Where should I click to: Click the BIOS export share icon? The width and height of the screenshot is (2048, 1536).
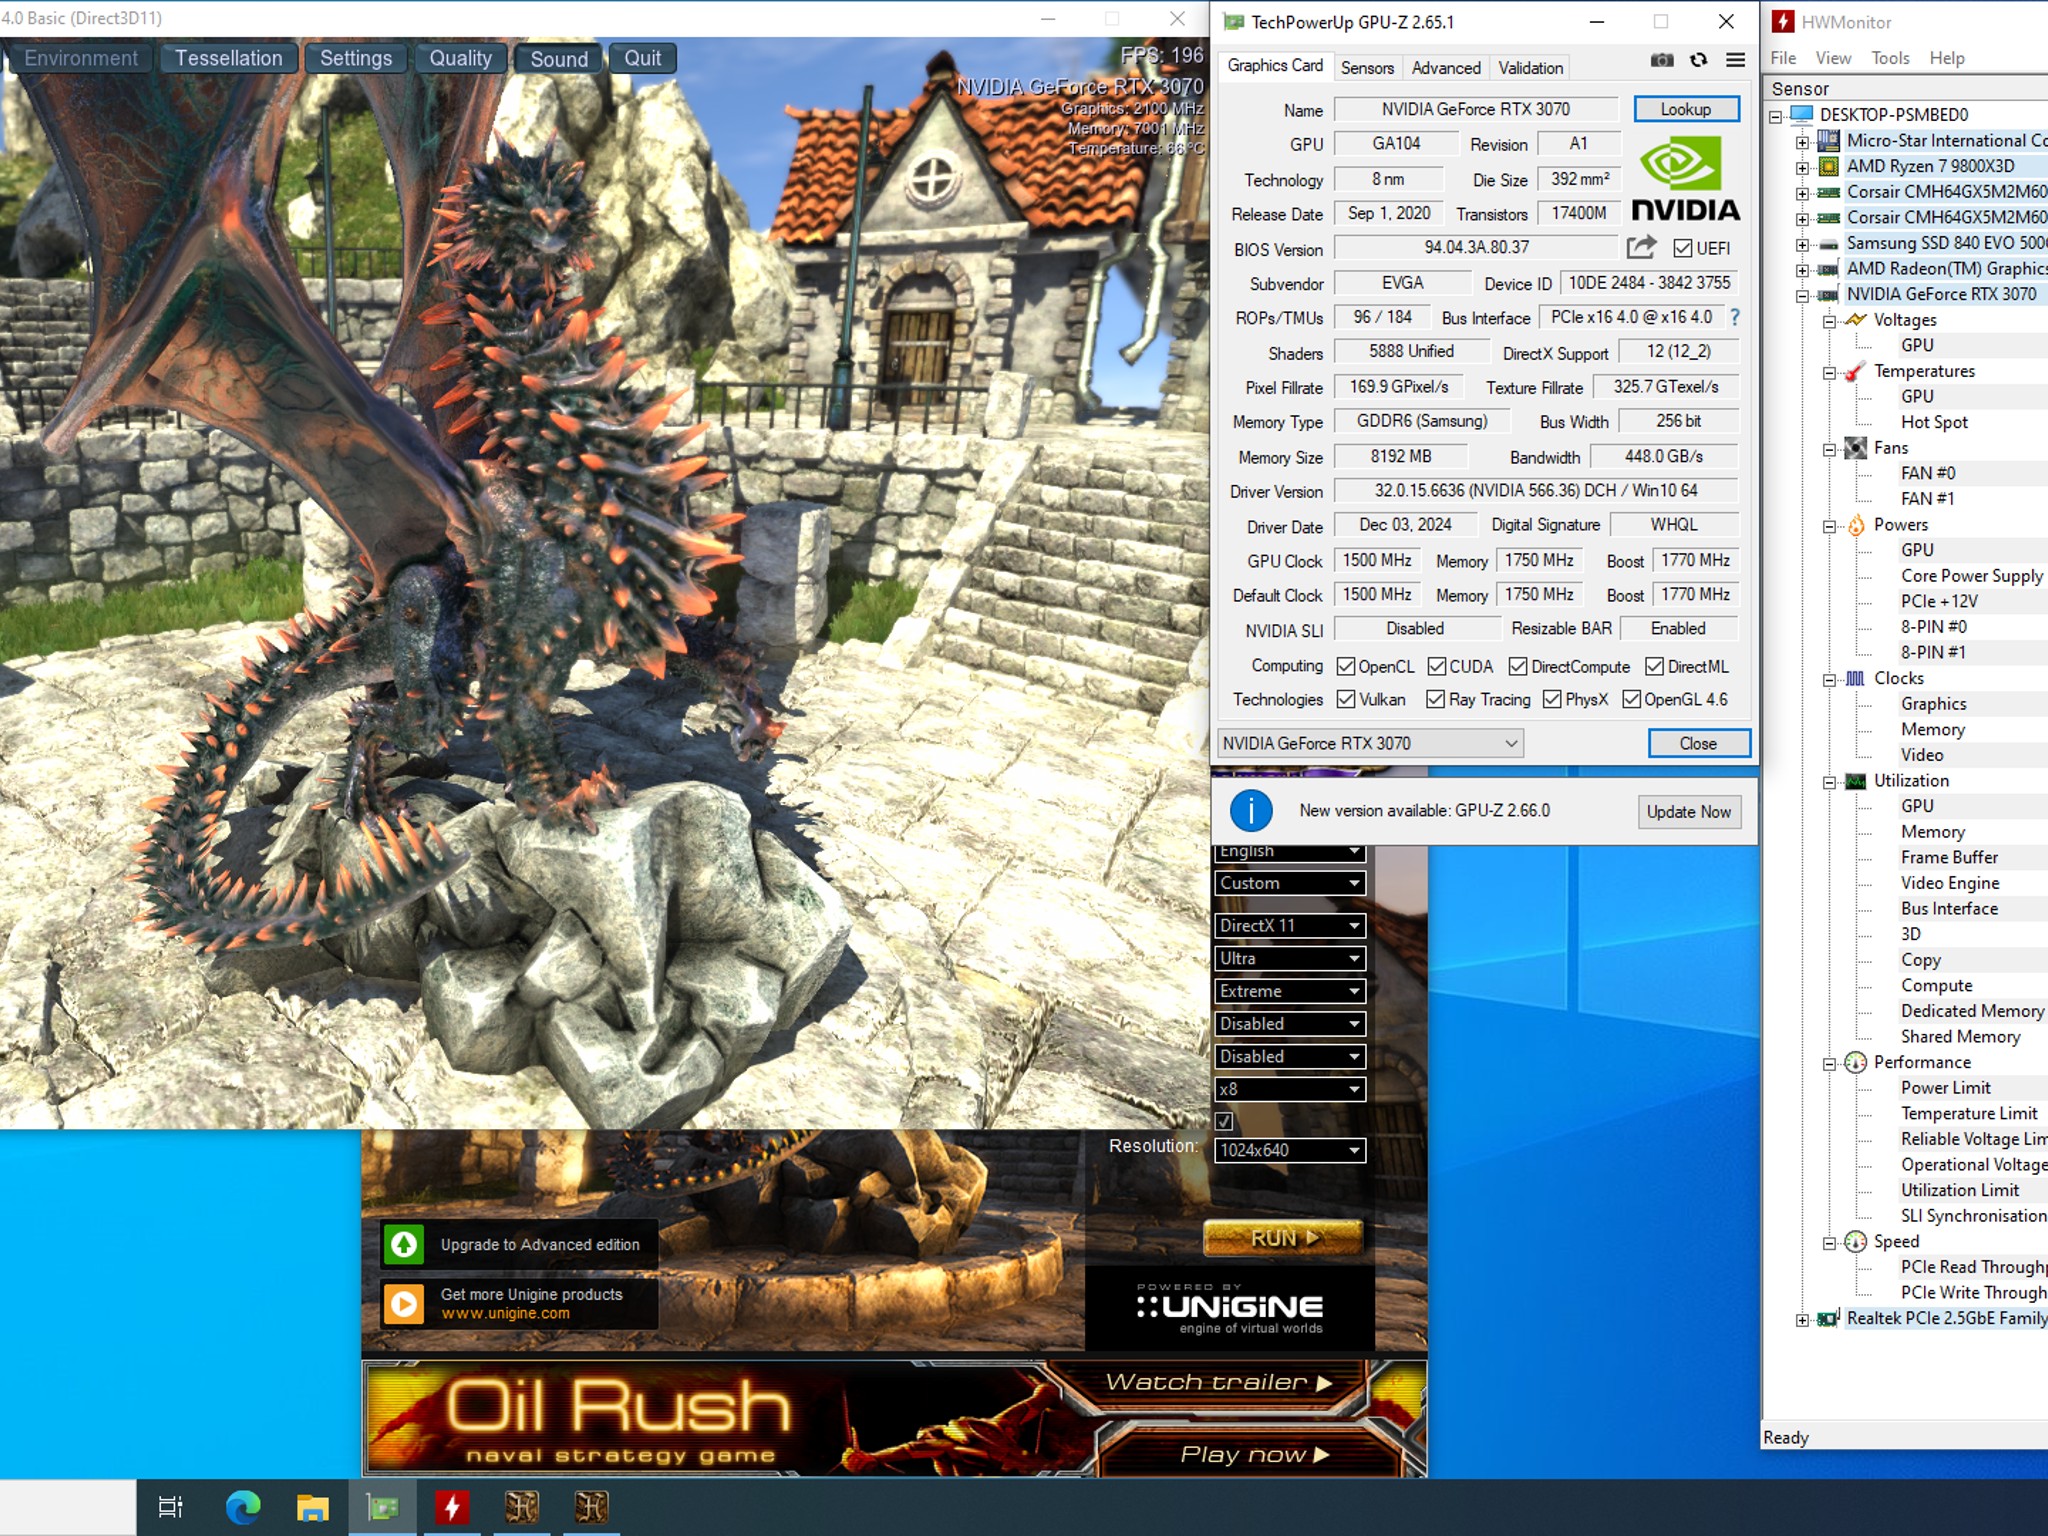[x=1641, y=247]
